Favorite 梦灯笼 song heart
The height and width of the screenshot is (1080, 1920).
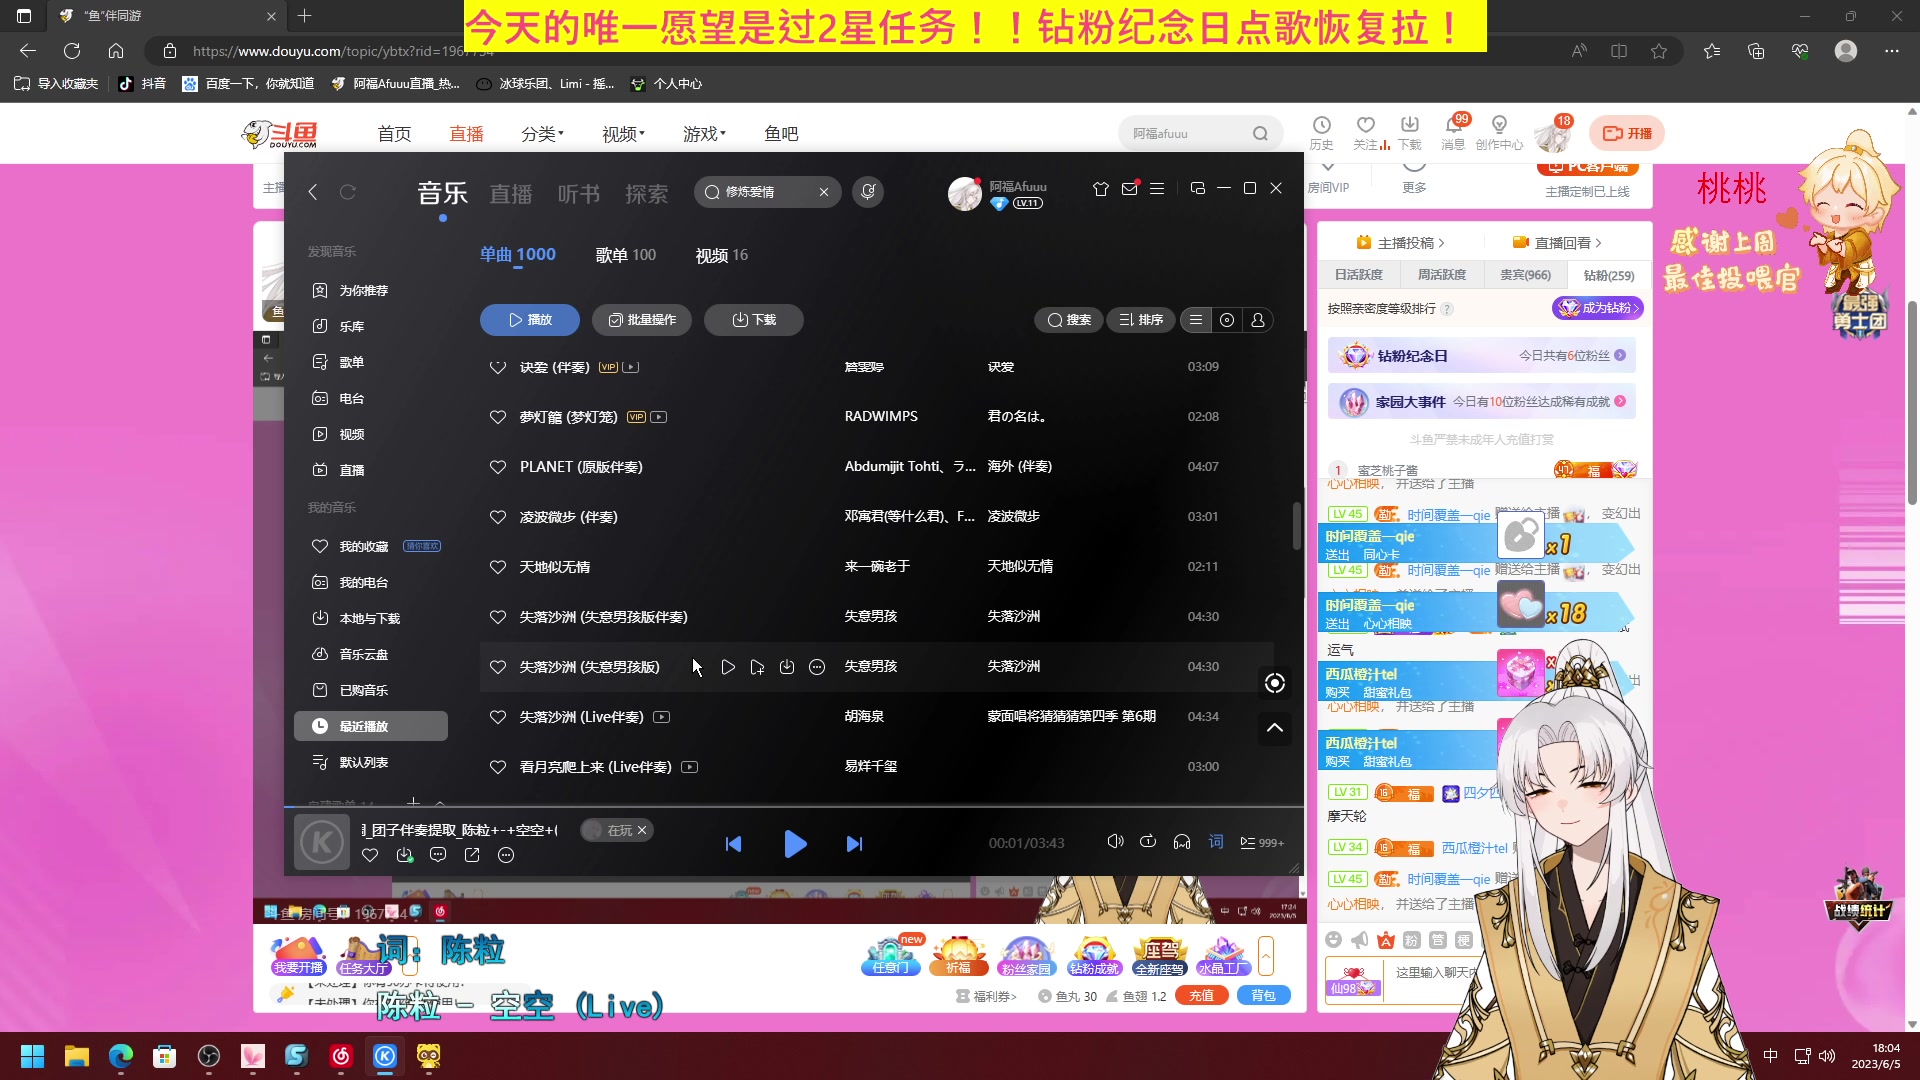pyautogui.click(x=498, y=417)
